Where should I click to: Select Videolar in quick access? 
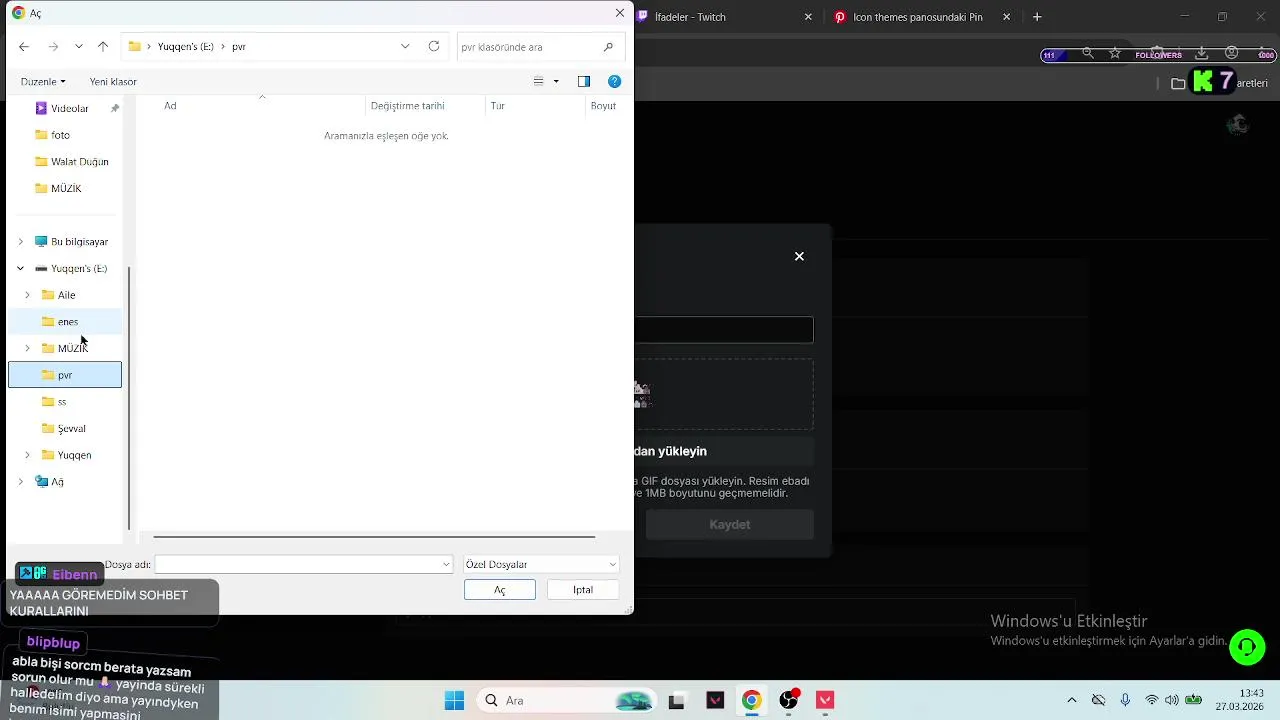(x=69, y=108)
